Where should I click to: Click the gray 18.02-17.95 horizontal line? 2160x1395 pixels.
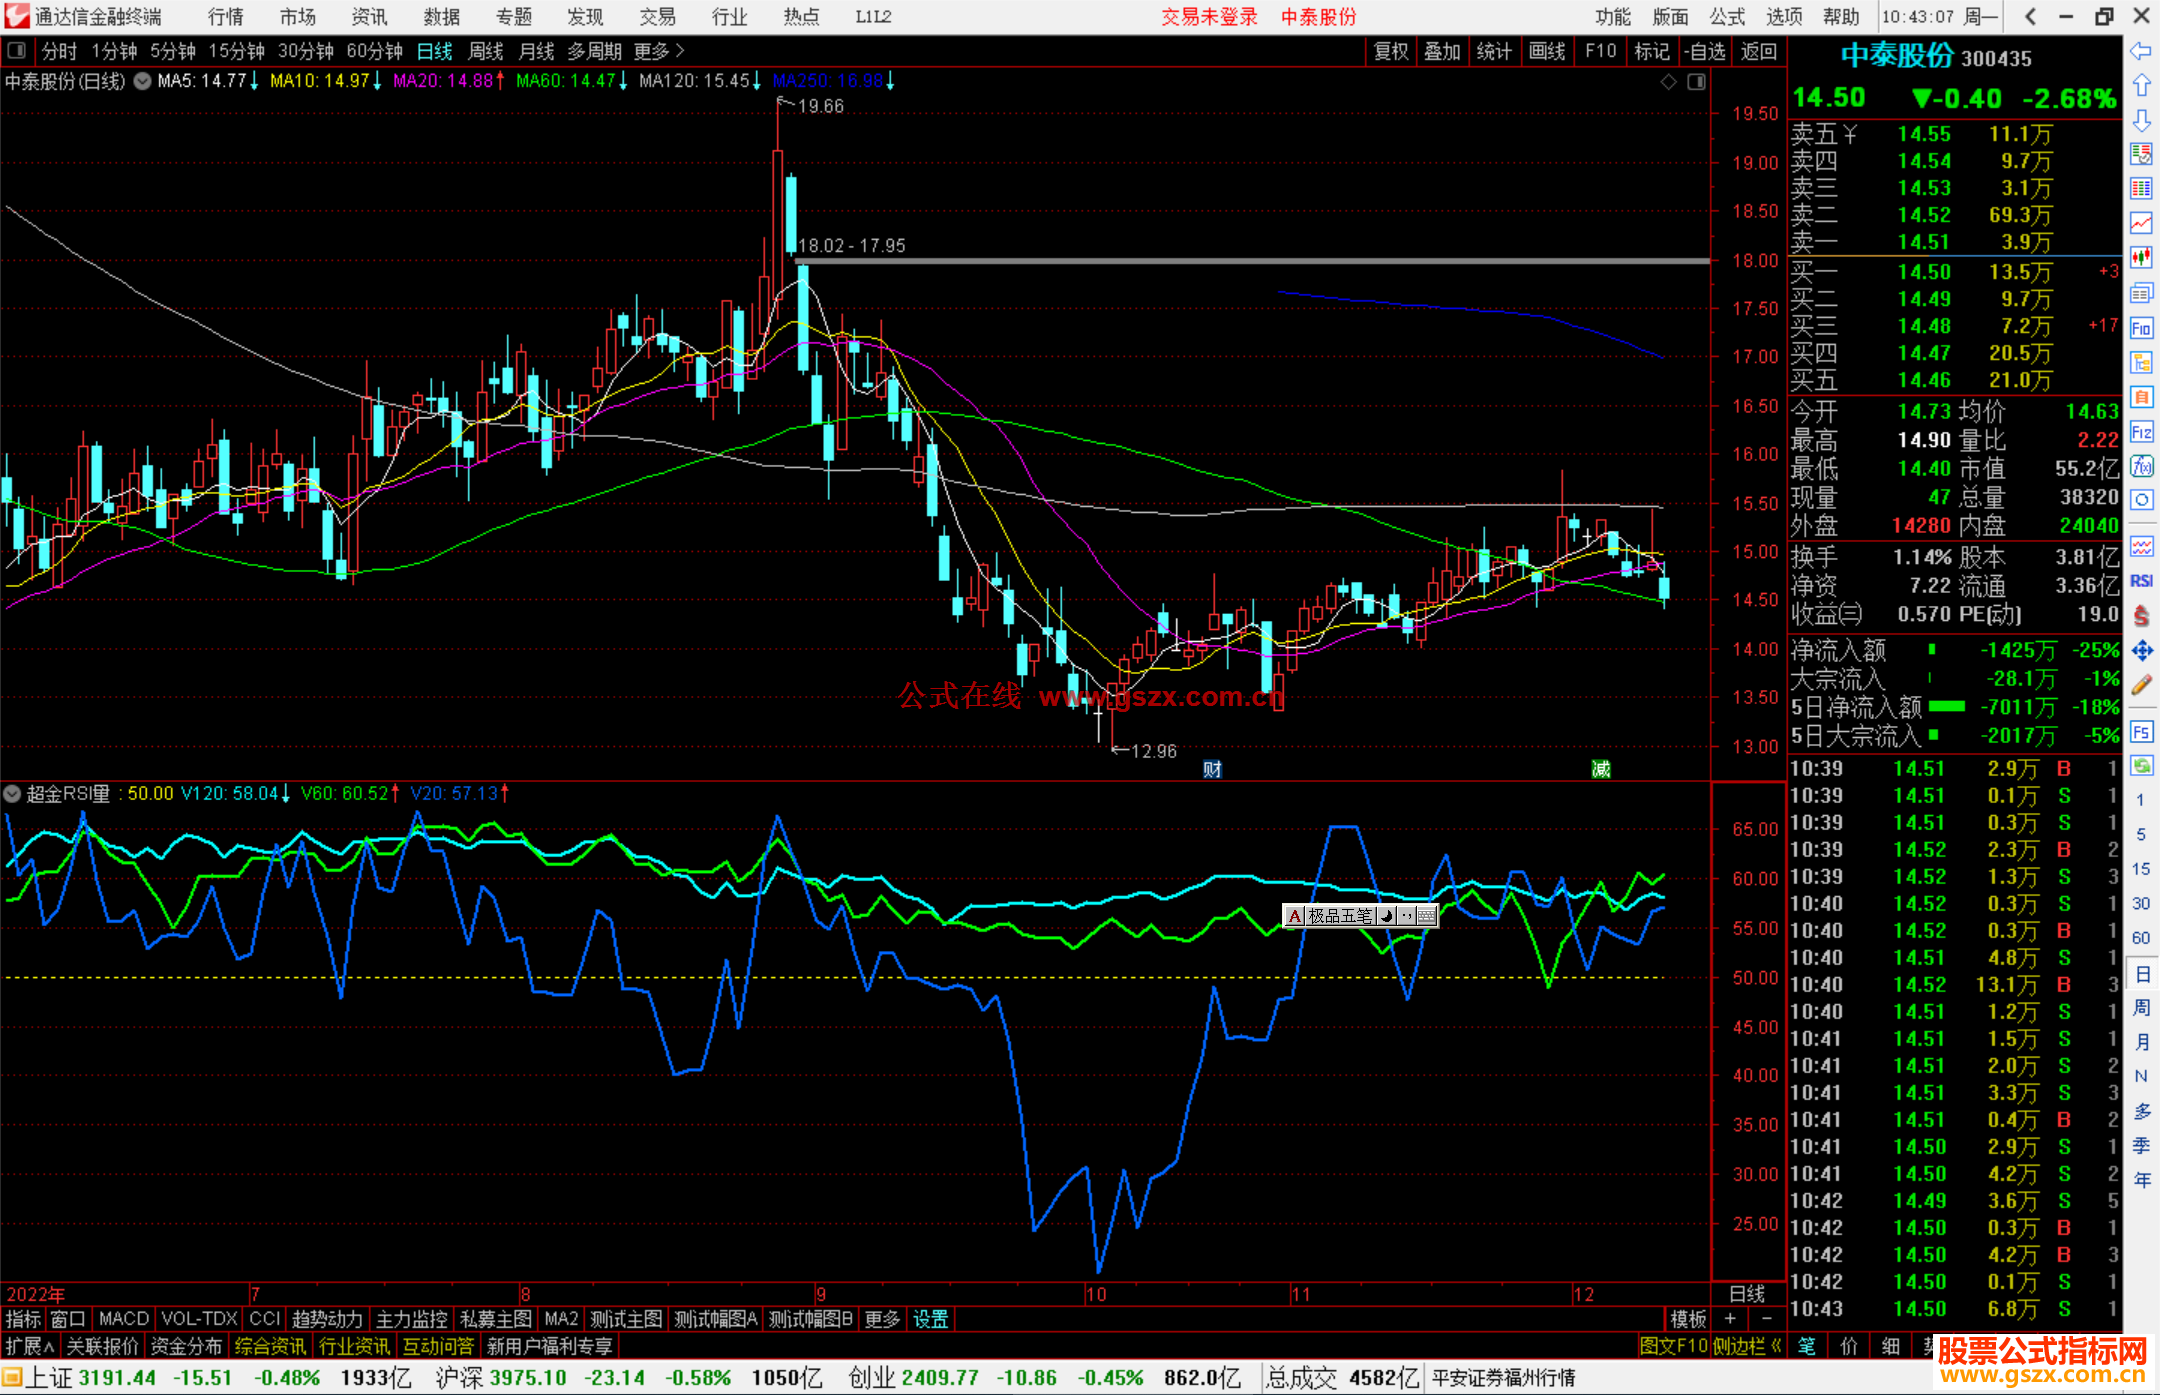[1250, 261]
